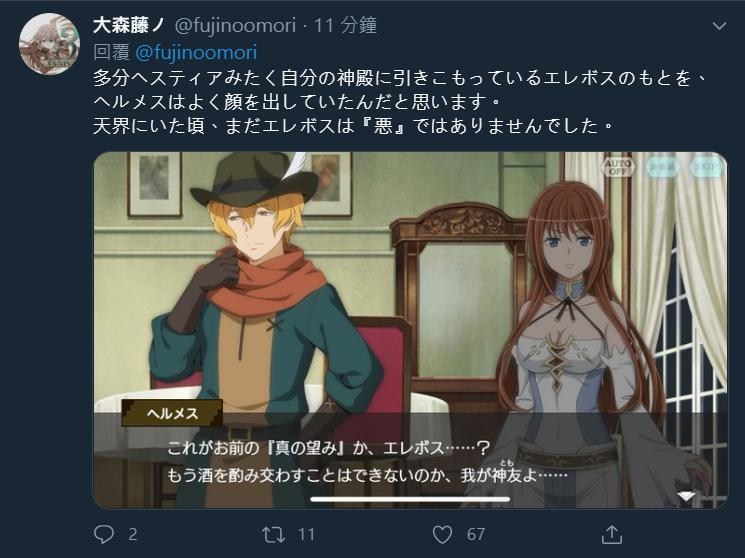Image resolution: width=745 pixels, height=558 pixels.
Task: Click the @fujinoomori handle beside the name
Action: click(x=235, y=25)
